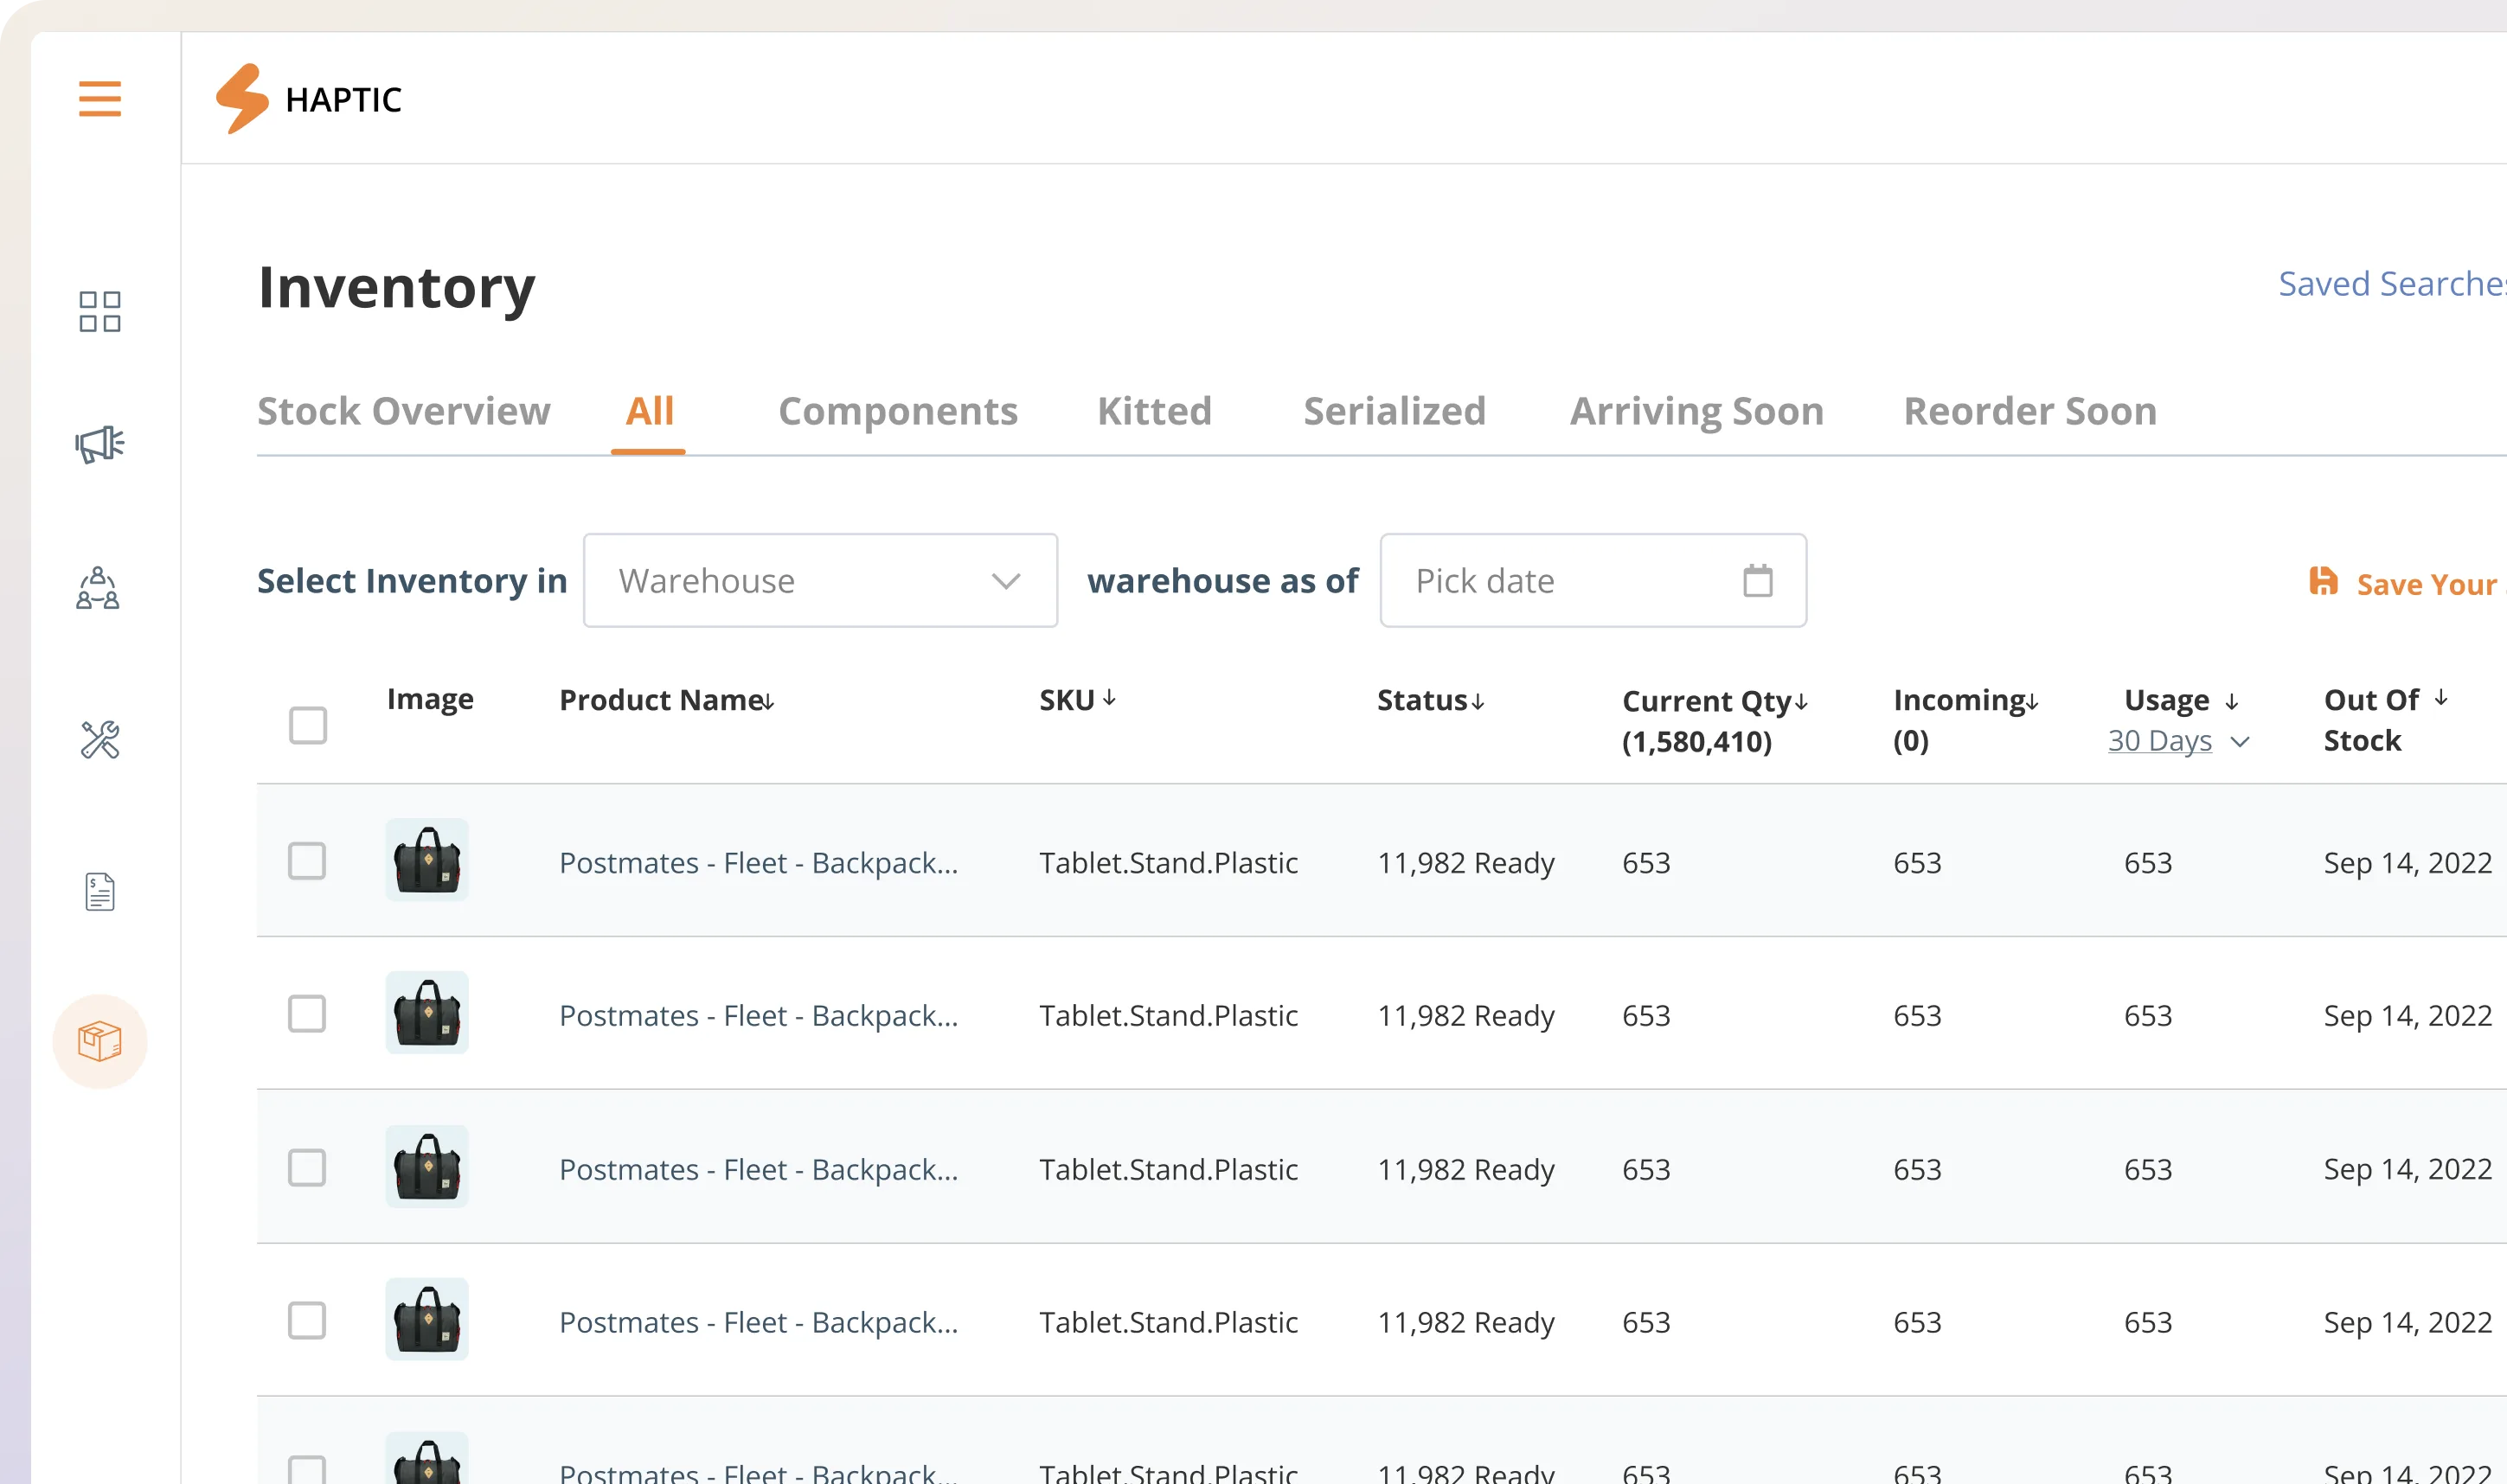The height and width of the screenshot is (1484, 2507).
Task: Click the orange save disk icon
Action: coord(2323,581)
